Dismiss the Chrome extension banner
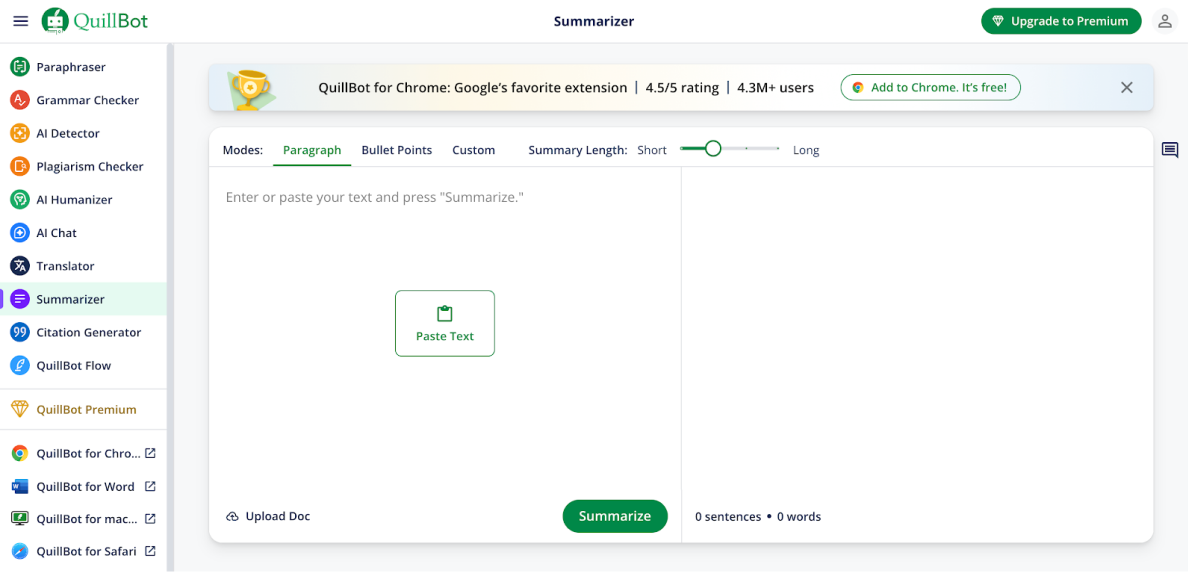 pos(1126,88)
